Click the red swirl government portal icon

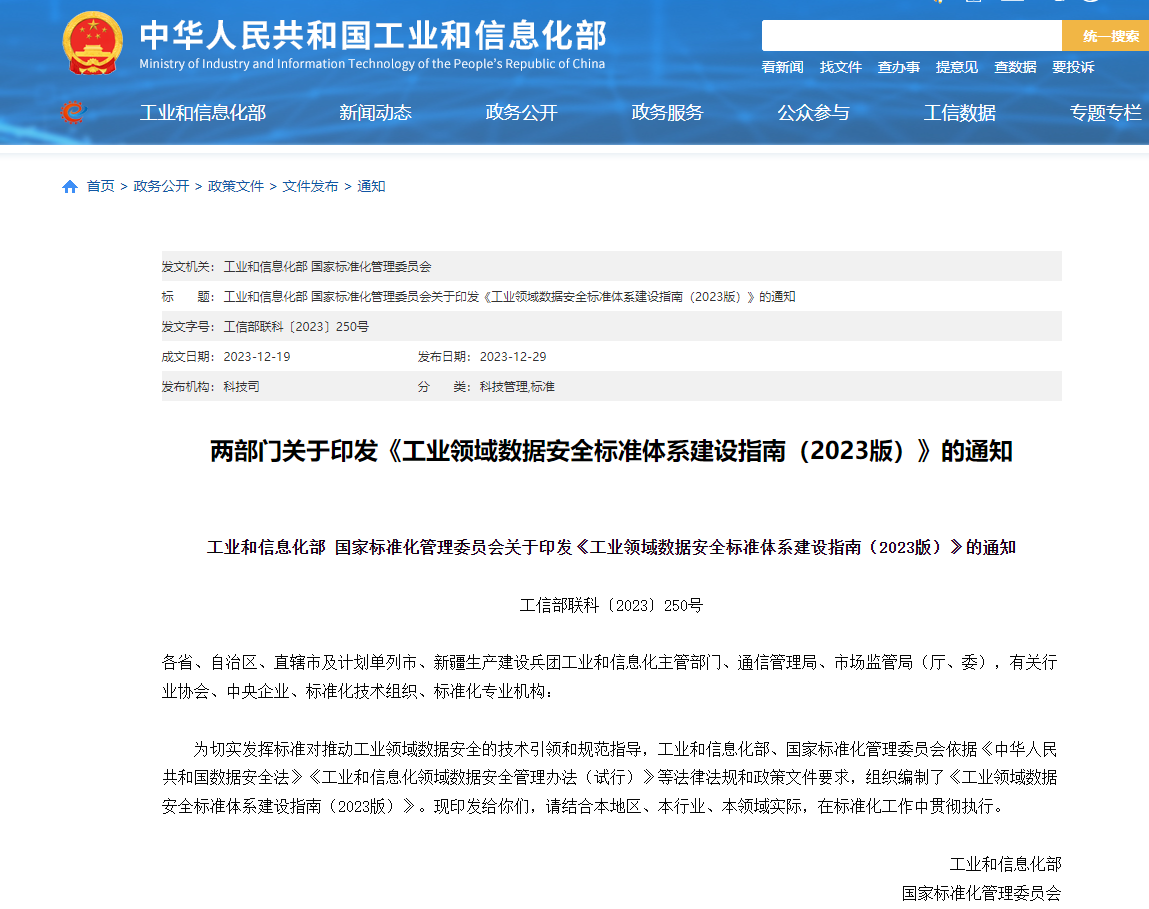coord(73,112)
